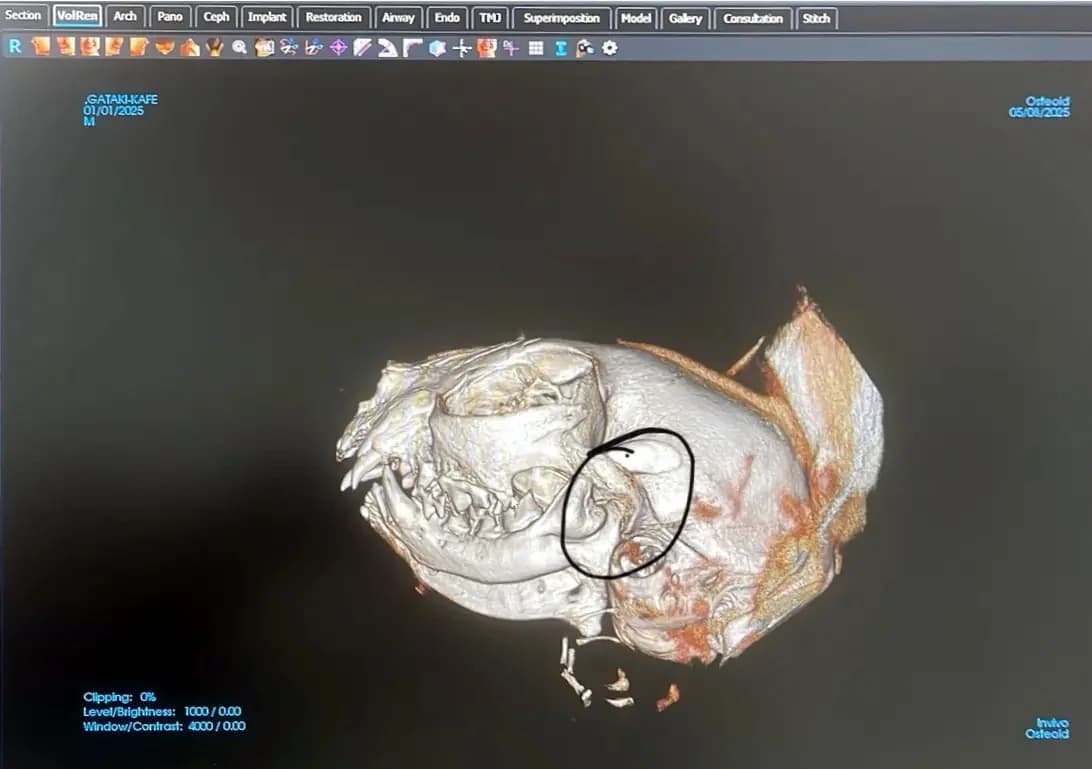Open the TMJ tab
Screen dimensions: 1092x769
tap(490, 18)
